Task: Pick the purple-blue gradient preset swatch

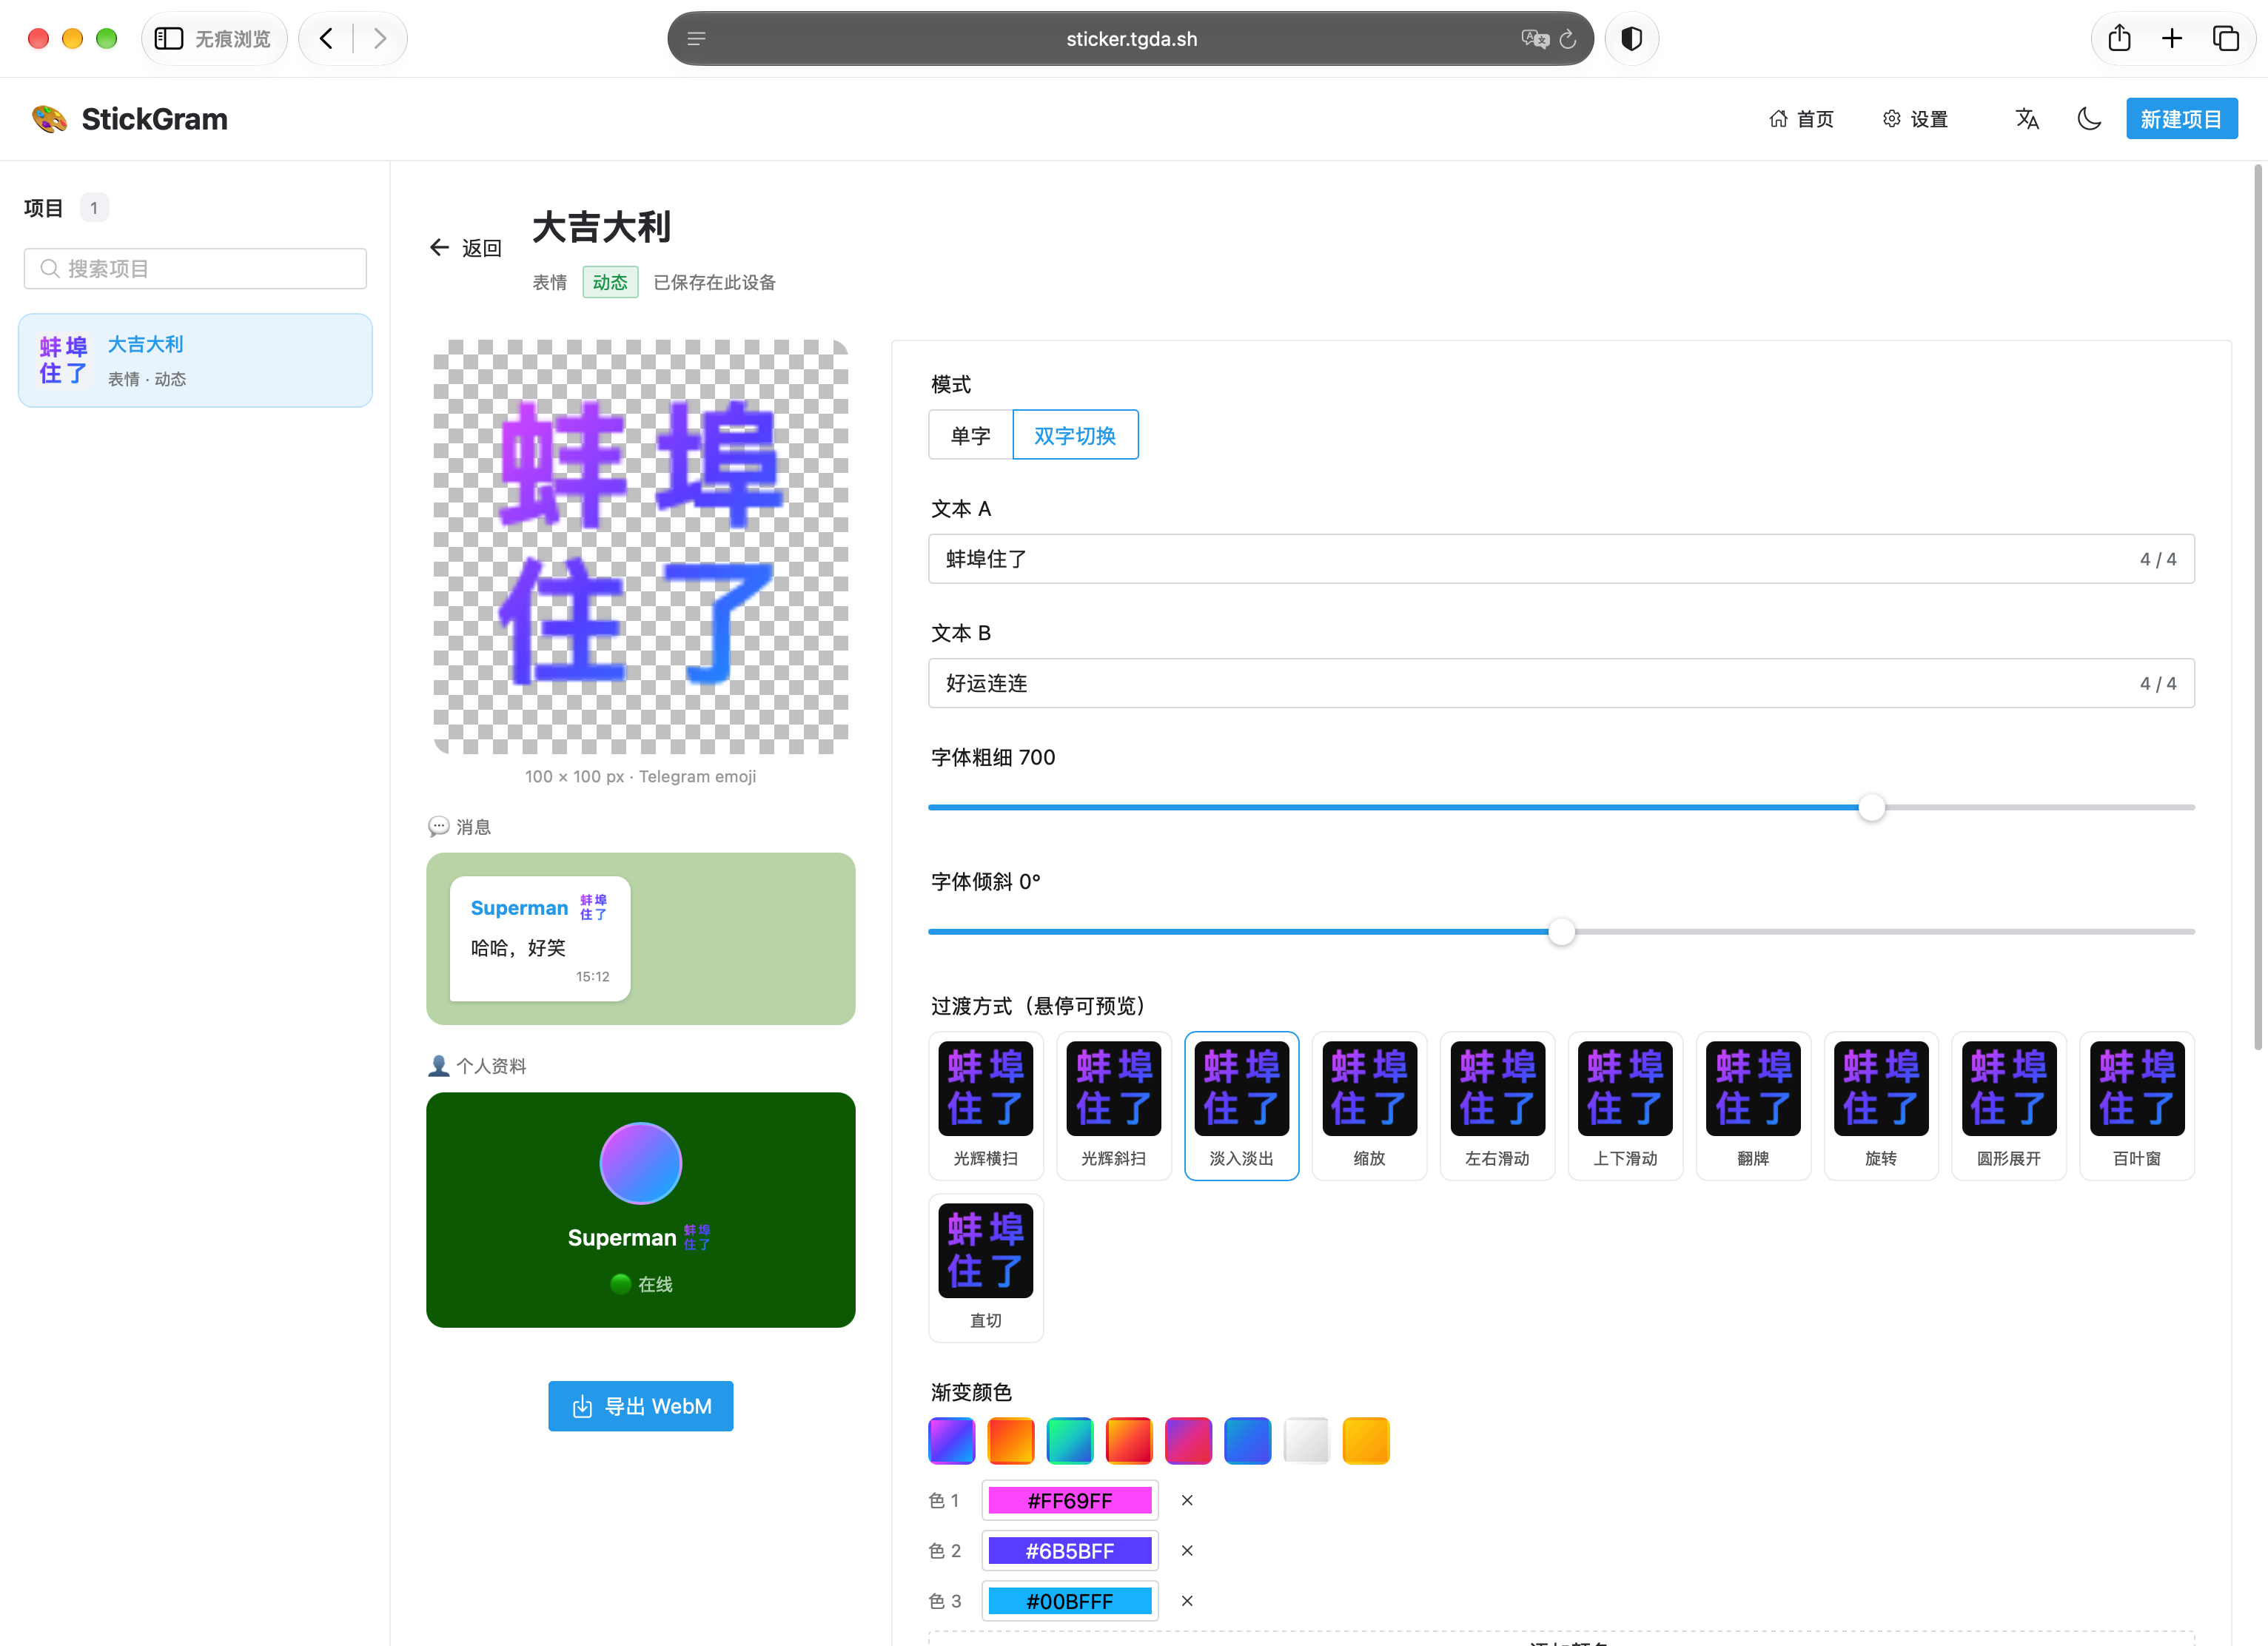Action: click(x=951, y=1440)
